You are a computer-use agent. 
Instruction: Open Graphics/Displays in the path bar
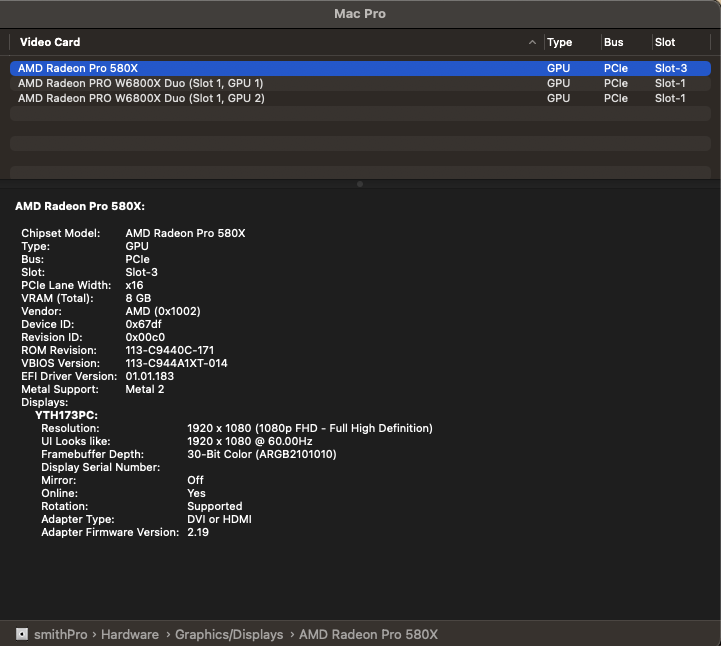[x=229, y=635]
